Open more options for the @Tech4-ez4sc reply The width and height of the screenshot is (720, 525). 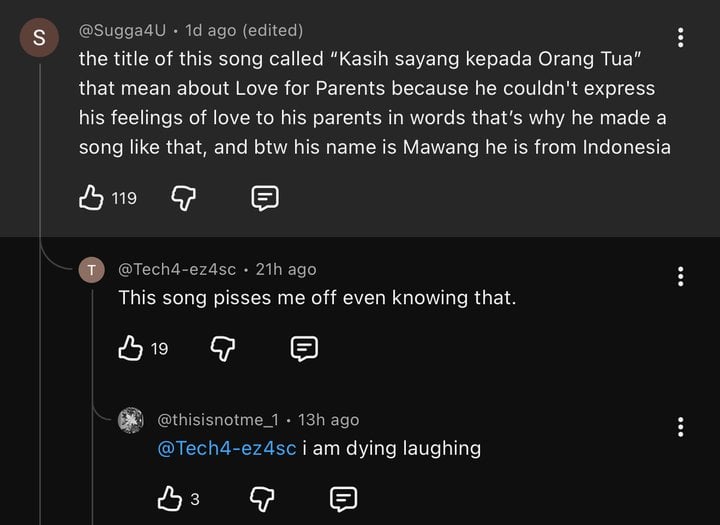tap(681, 276)
